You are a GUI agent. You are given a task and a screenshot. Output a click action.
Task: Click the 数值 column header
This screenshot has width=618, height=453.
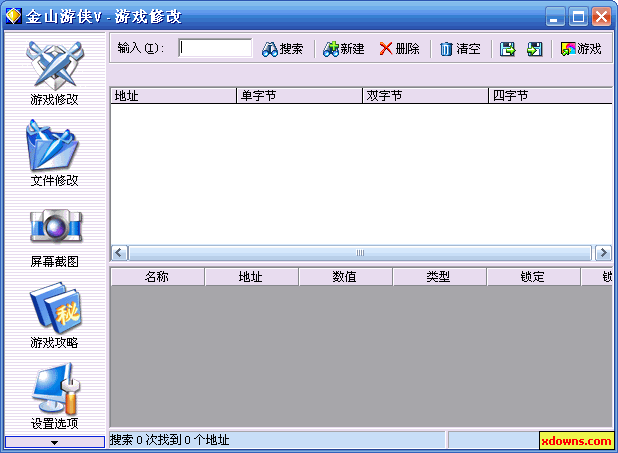[x=345, y=277]
